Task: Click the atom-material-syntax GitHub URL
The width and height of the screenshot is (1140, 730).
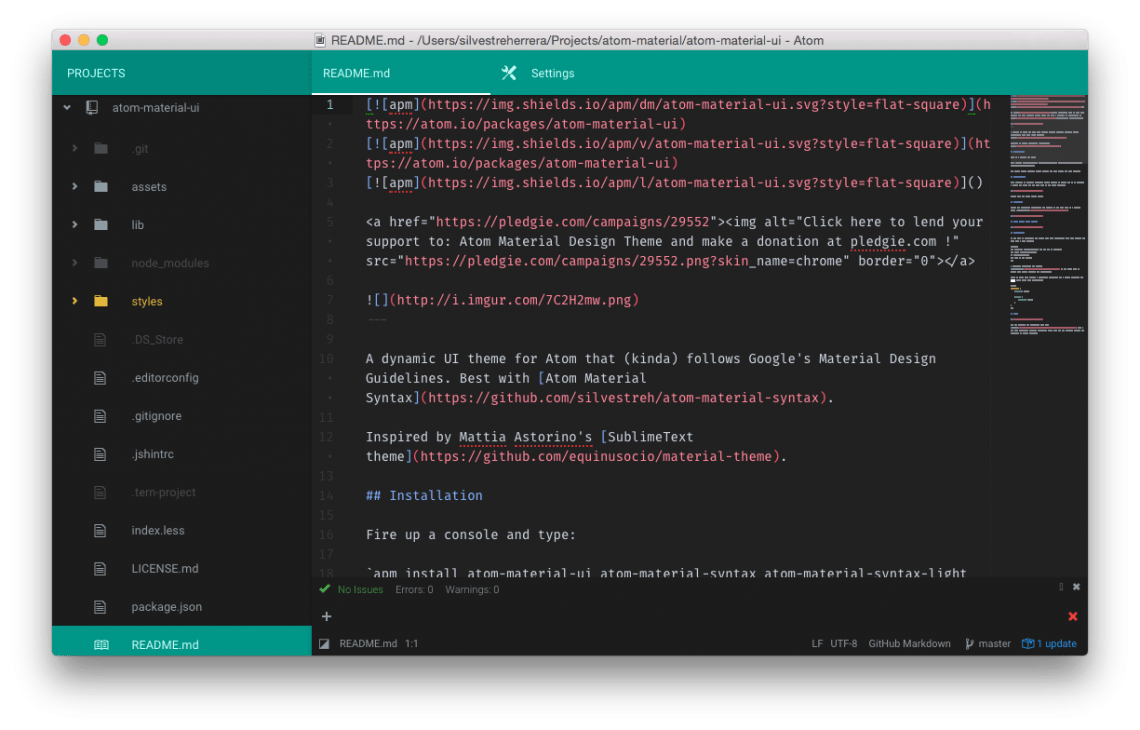Action: 625,398
